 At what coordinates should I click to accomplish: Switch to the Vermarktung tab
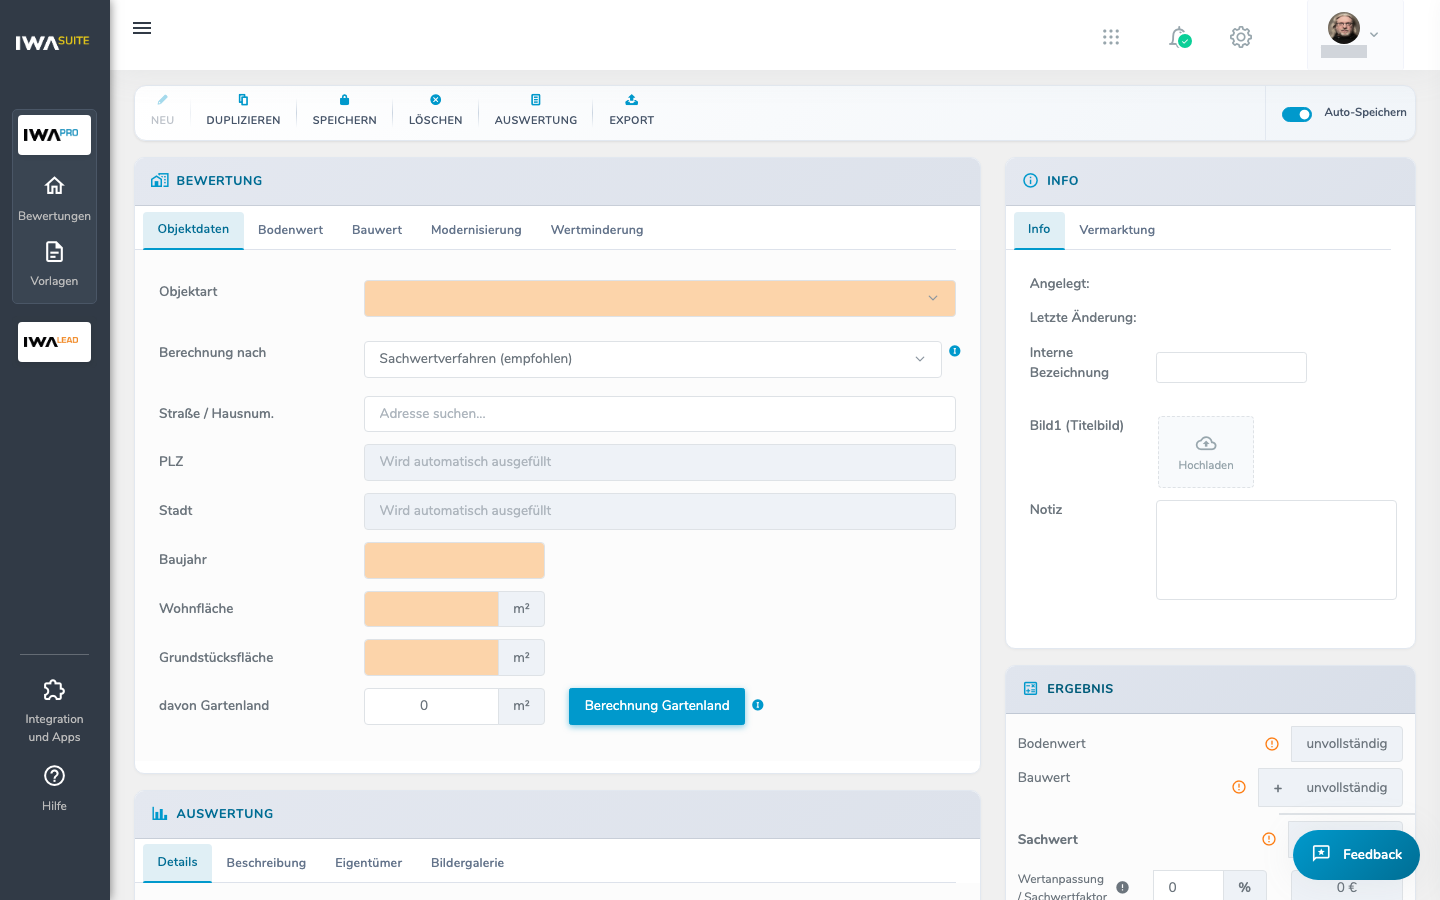click(1117, 230)
